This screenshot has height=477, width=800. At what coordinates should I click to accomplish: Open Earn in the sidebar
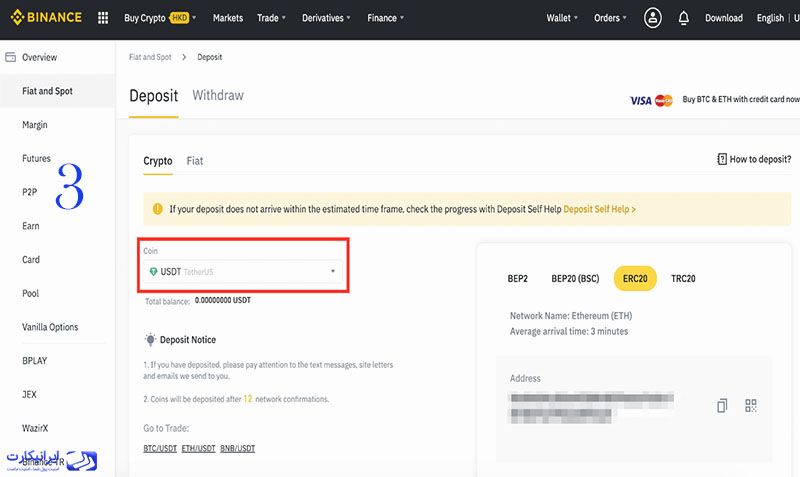(x=31, y=225)
